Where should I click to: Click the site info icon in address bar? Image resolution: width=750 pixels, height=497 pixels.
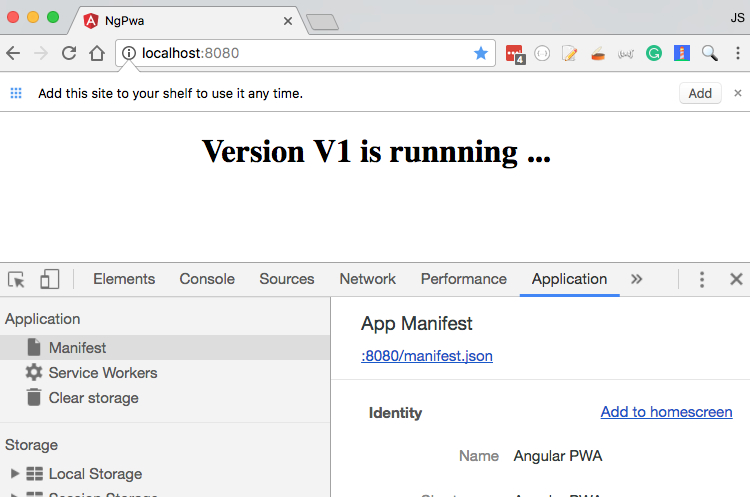coord(129,53)
